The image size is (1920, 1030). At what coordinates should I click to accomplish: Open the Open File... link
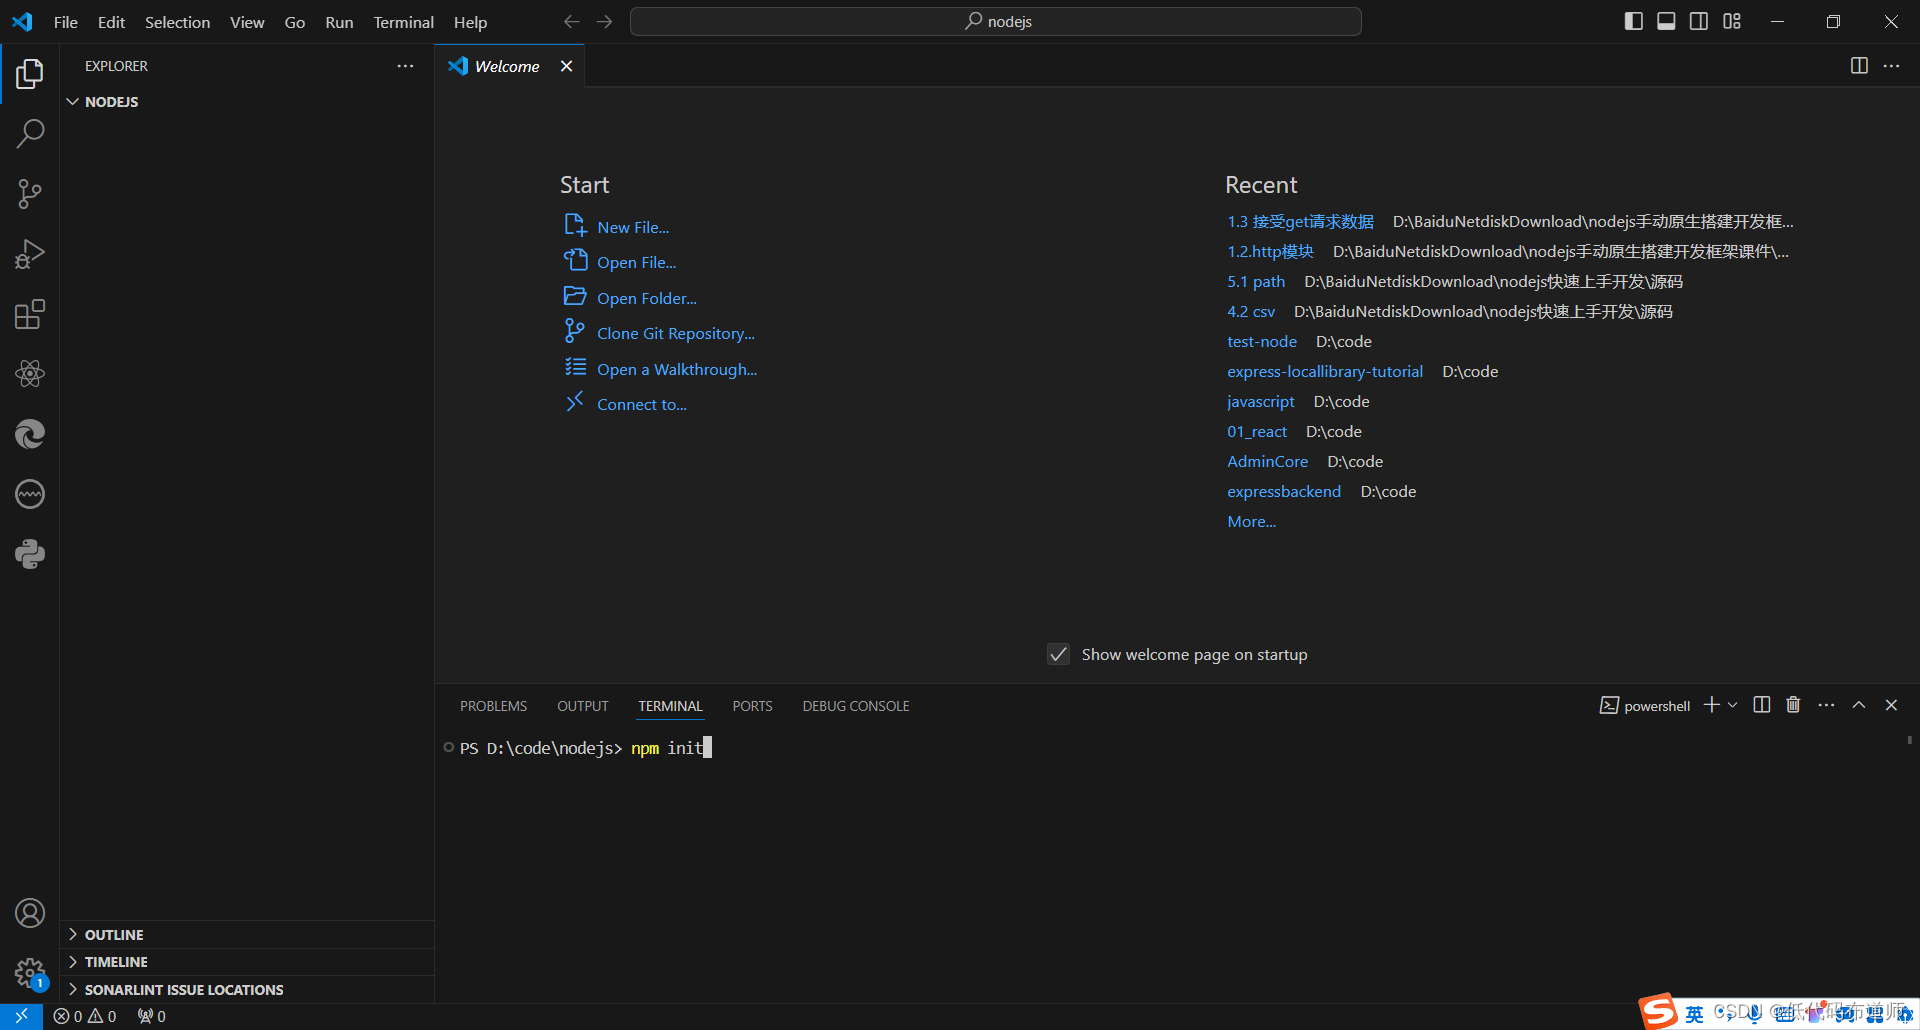click(636, 262)
